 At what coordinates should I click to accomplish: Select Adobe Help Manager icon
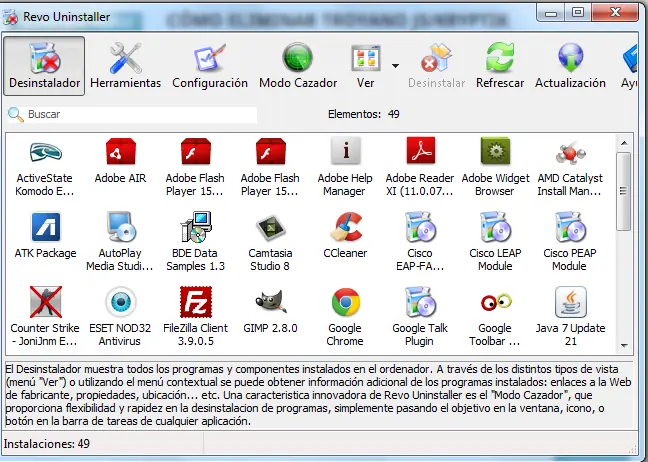[x=345, y=151]
